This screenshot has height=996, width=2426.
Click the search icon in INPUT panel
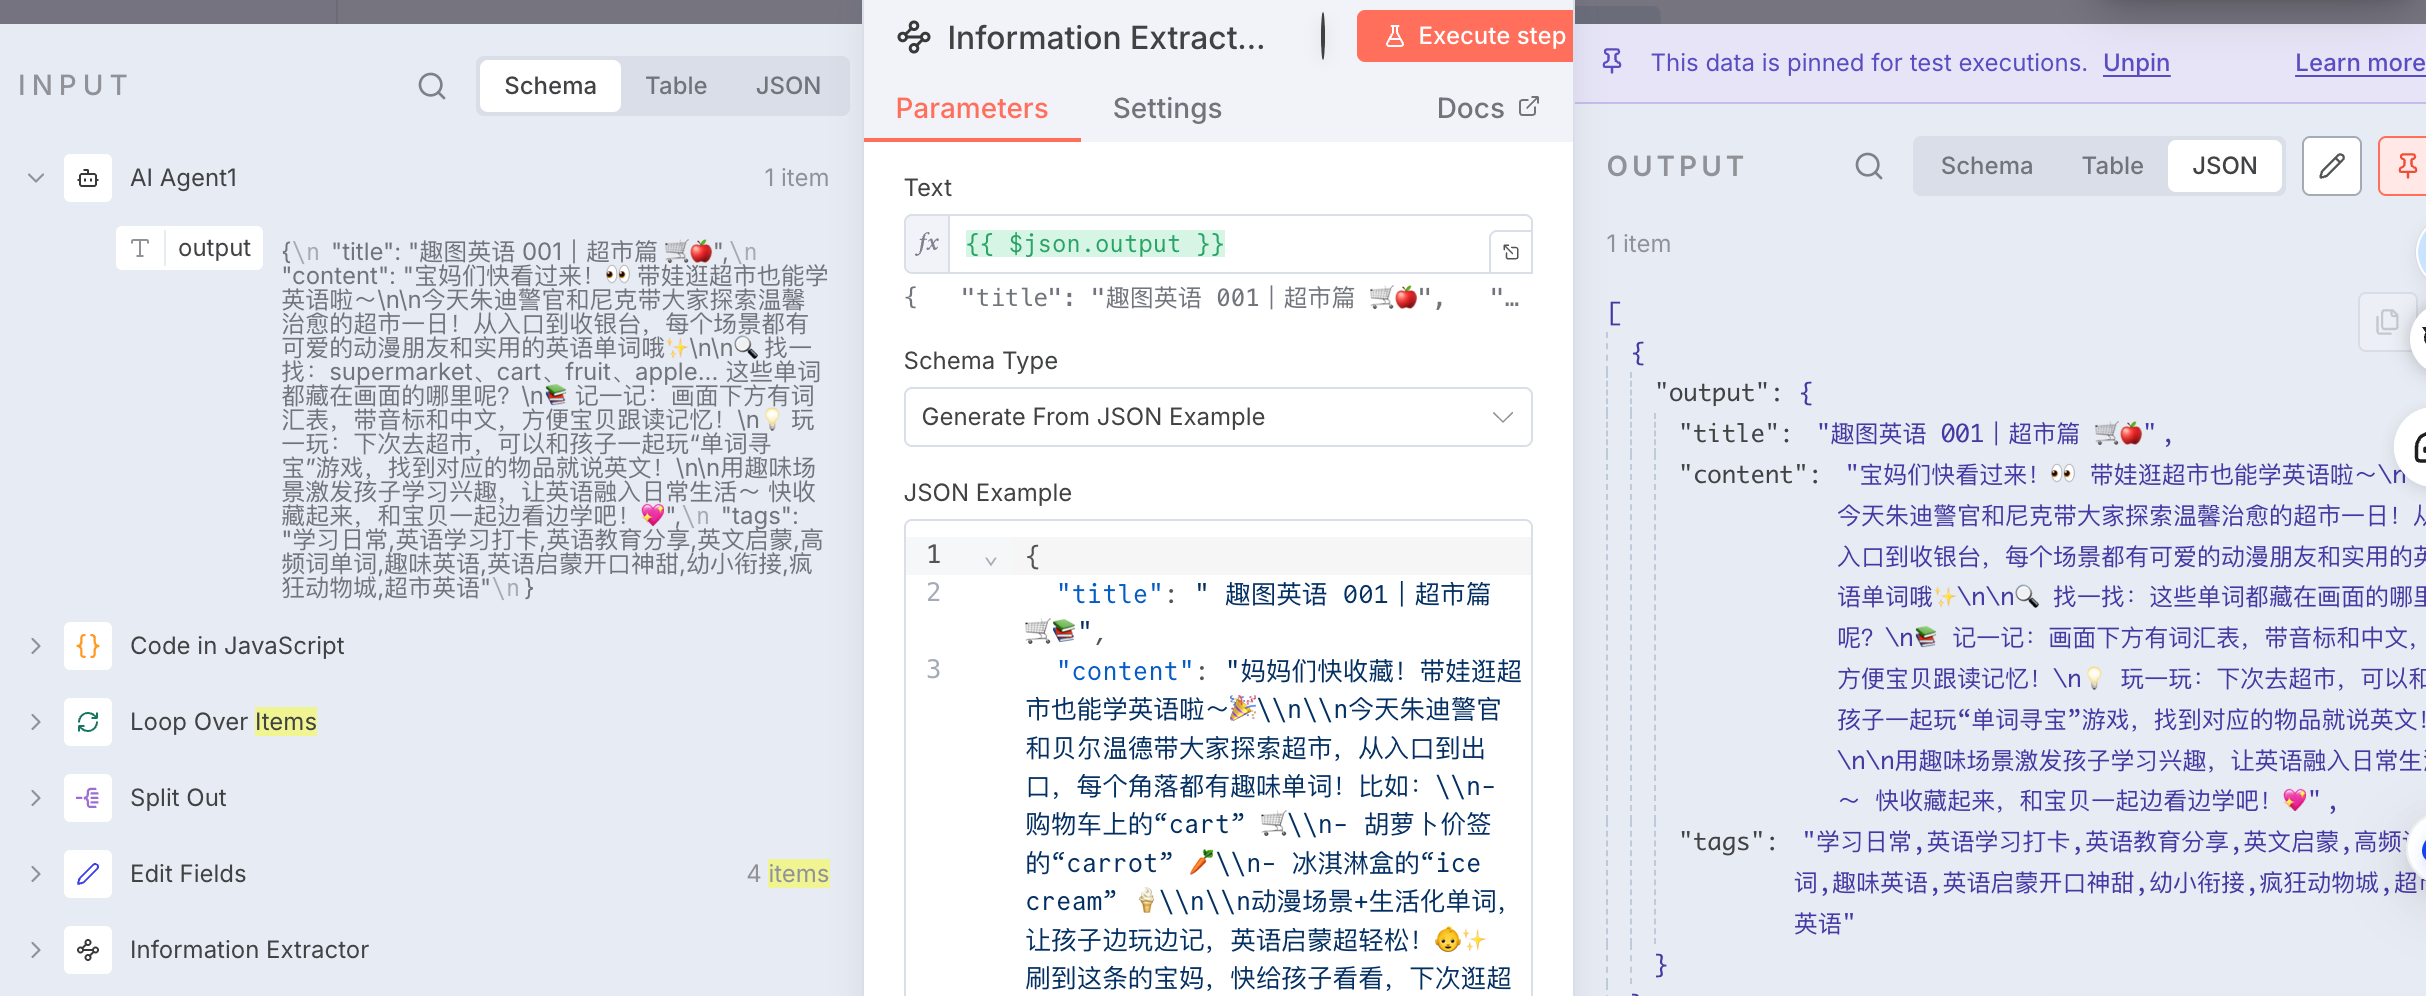tap(431, 86)
